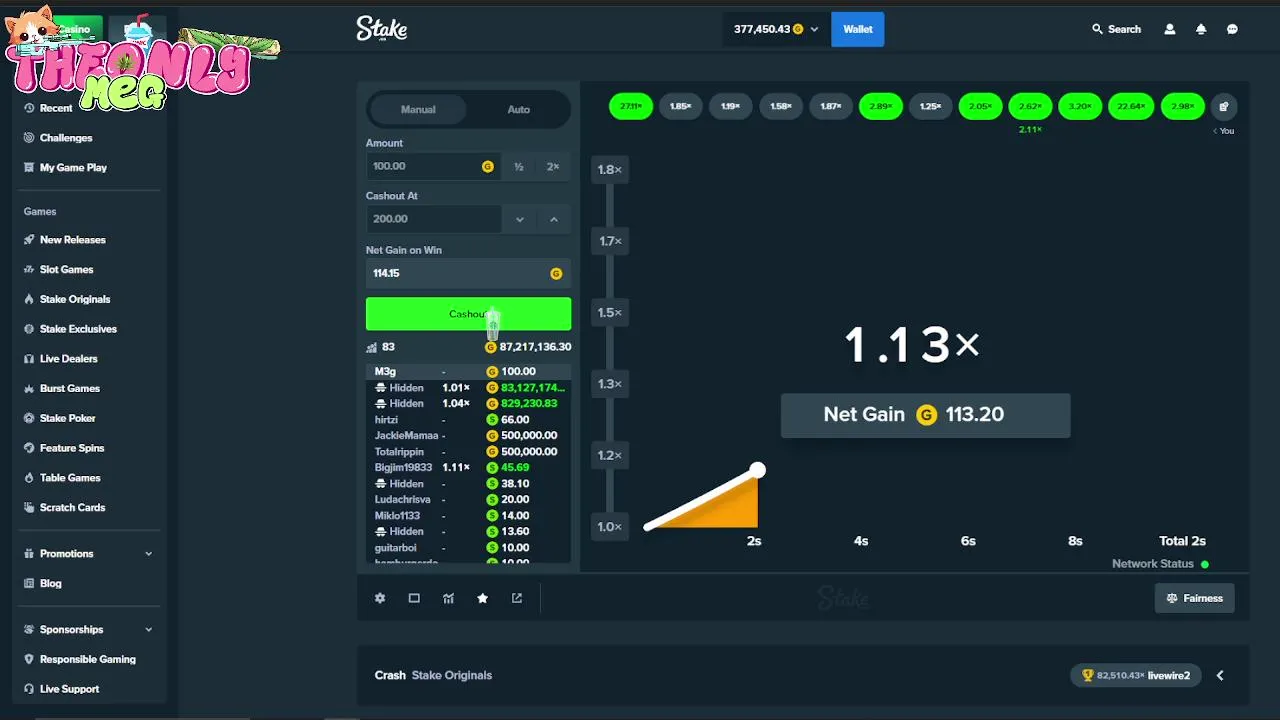Select the Totalrippin bet row
This screenshot has width=1280, height=720.
tap(468, 452)
